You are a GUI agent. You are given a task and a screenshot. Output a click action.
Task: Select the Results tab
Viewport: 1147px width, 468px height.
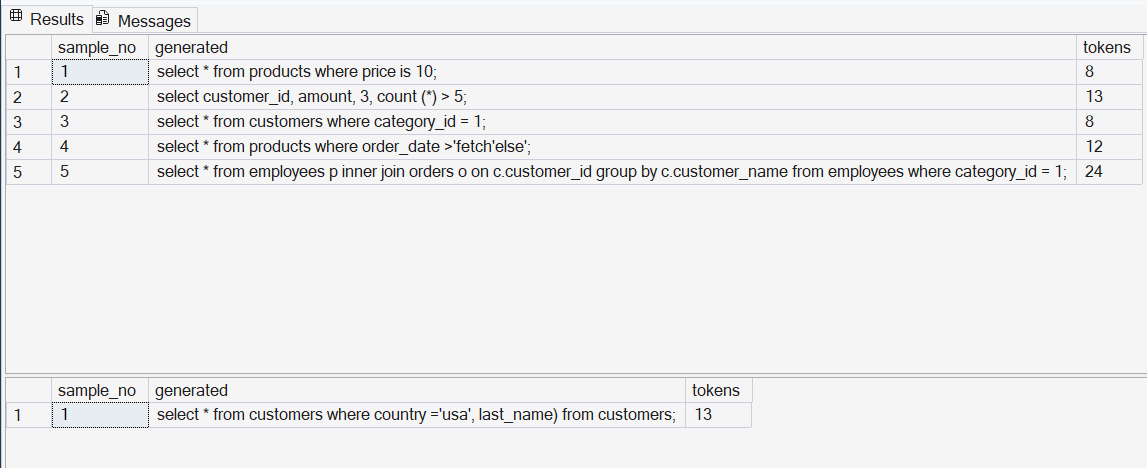point(48,19)
